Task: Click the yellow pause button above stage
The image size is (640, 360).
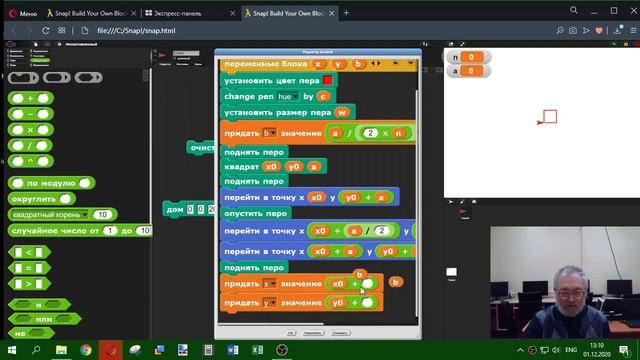Action: point(626,44)
